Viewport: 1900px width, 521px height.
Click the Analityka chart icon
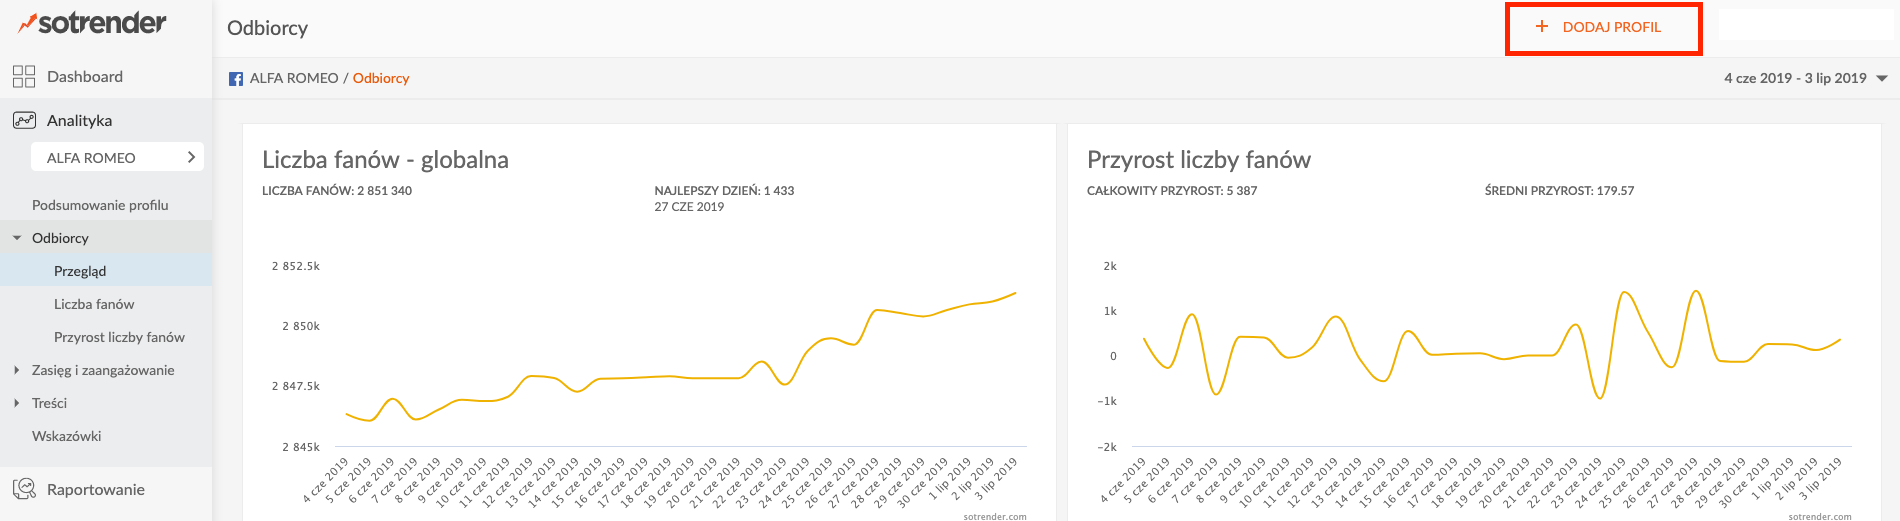(x=24, y=120)
